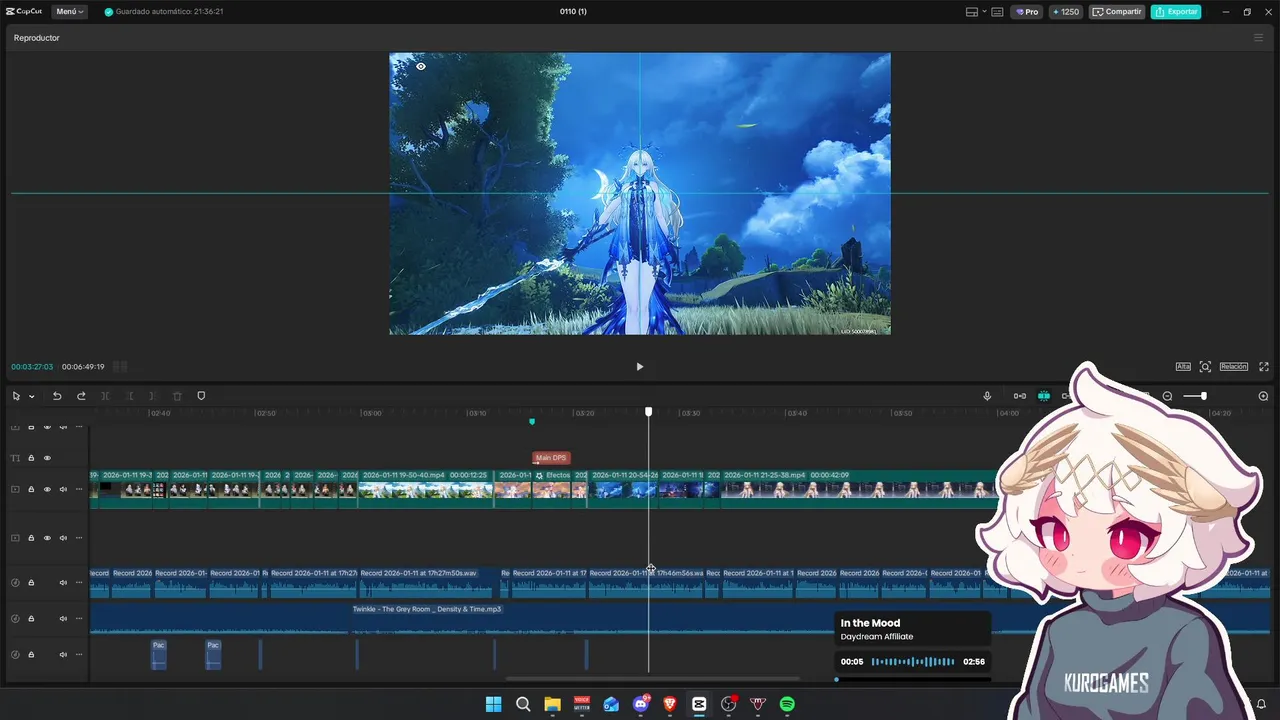
Task: Click the Windows Start button
Action: tap(493, 704)
